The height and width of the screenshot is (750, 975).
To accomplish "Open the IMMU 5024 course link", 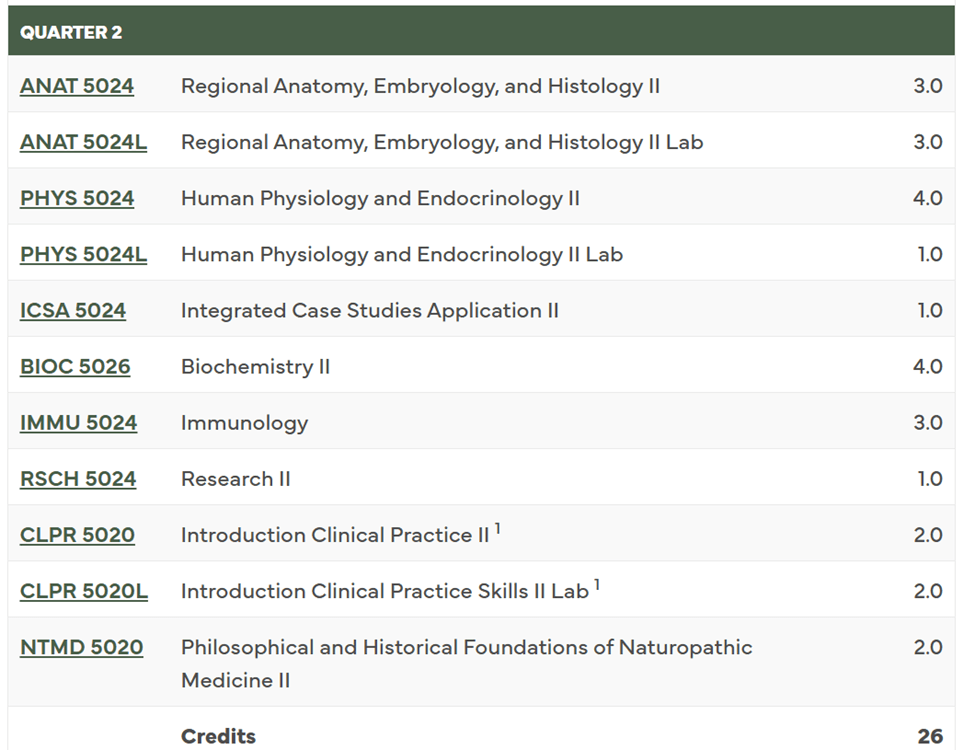I will pyautogui.click(x=78, y=422).
